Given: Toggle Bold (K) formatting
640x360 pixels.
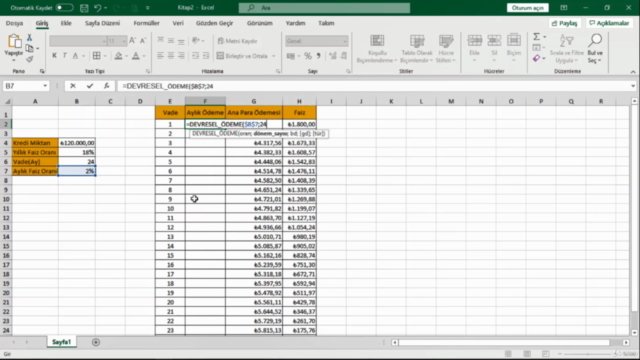Looking at the screenshot, I should [54, 56].
